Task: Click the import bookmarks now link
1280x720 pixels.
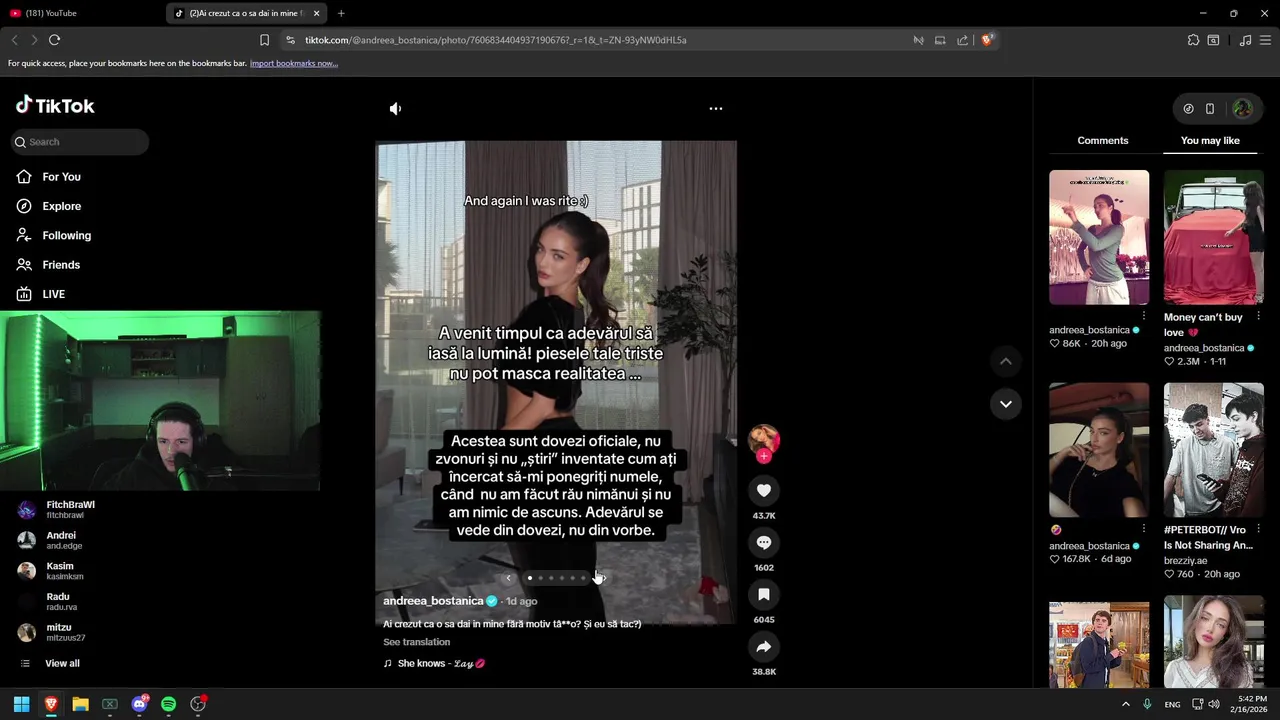Action: click(x=294, y=63)
